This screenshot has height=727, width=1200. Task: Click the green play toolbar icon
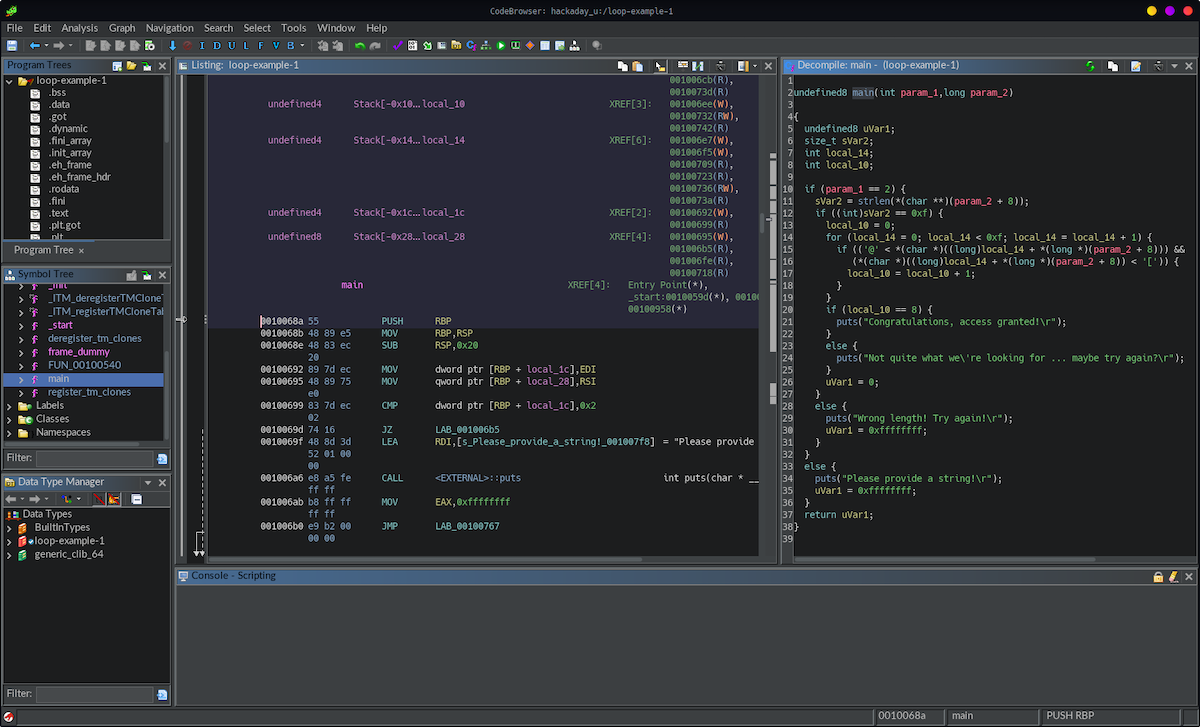[x=501, y=46]
